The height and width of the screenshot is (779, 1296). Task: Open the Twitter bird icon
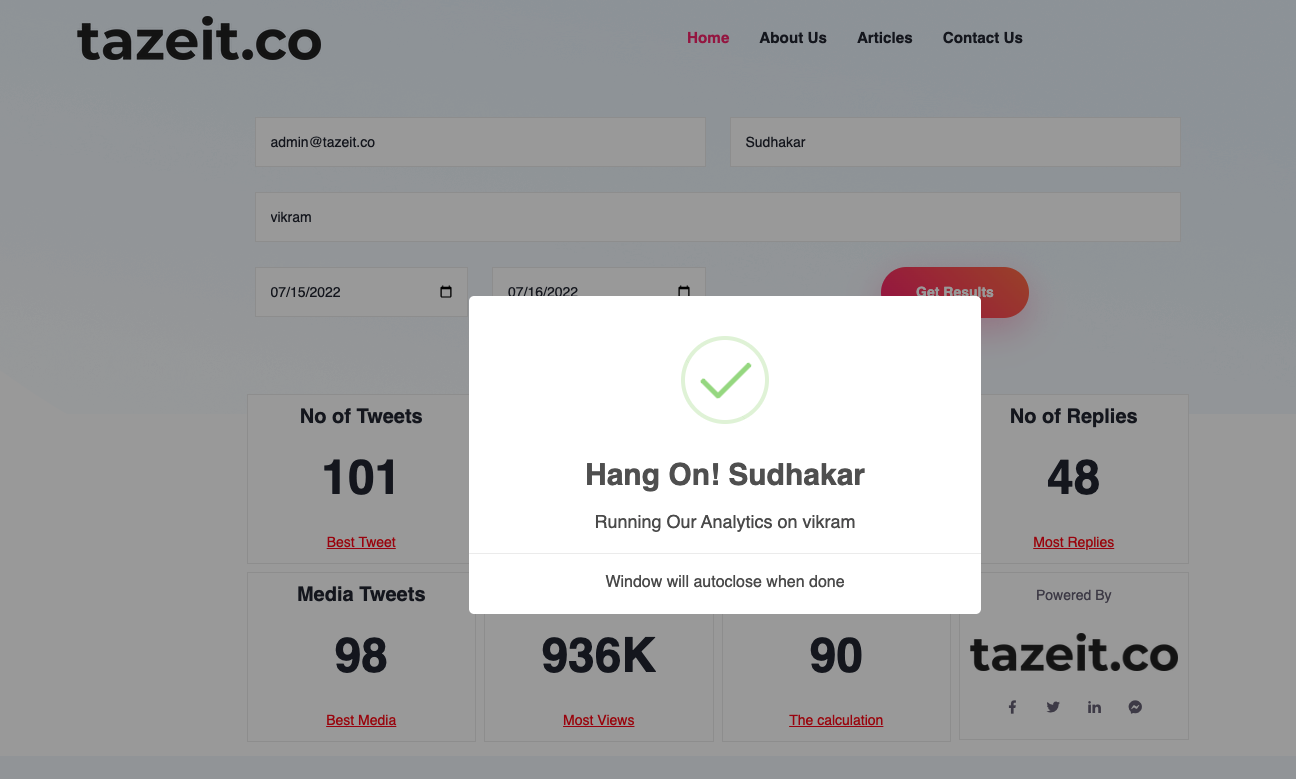(x=1053, y=707)
